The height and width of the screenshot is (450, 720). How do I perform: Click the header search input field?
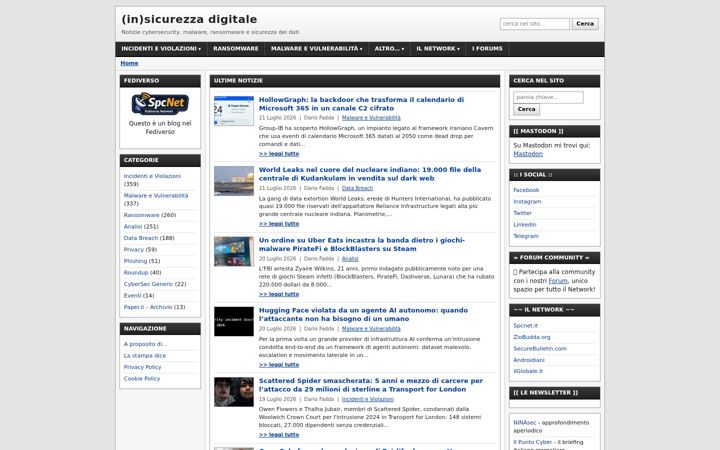[534, 24]
